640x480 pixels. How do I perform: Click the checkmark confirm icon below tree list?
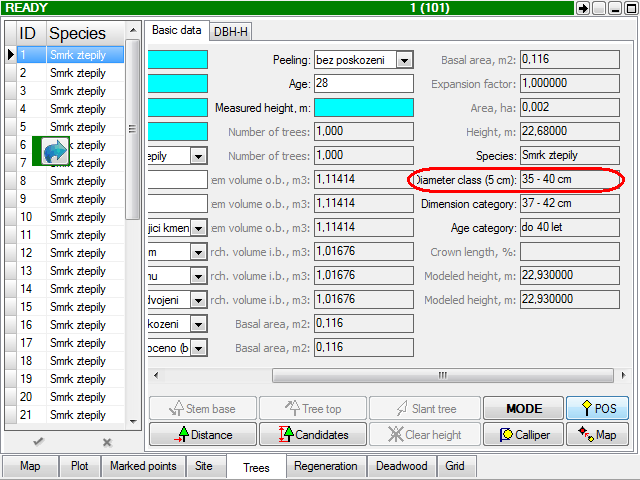[x=38, y=442]
